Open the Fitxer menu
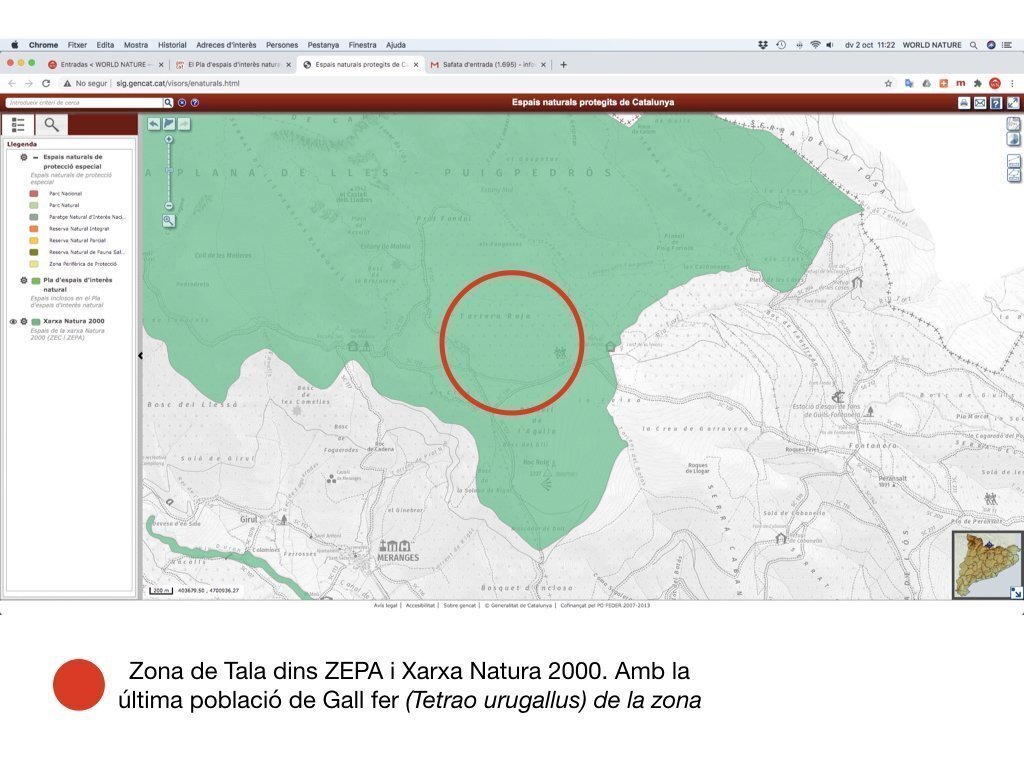Image resolution: width=1024 pixels, height=768 pixels. pos(77,45)
